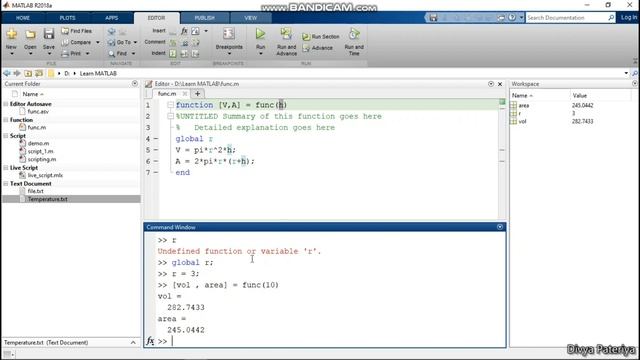Click the Compare button

coord(77,42)
